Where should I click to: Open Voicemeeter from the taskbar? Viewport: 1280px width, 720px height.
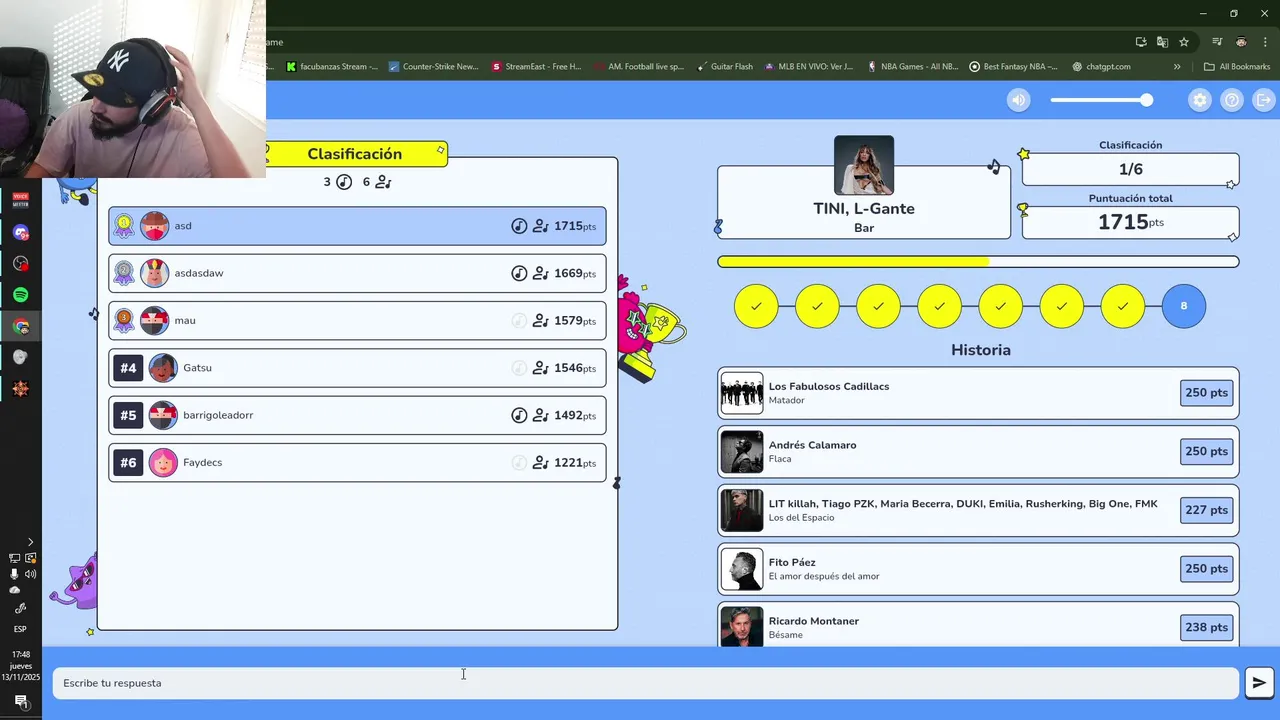[x=20, y=200]
